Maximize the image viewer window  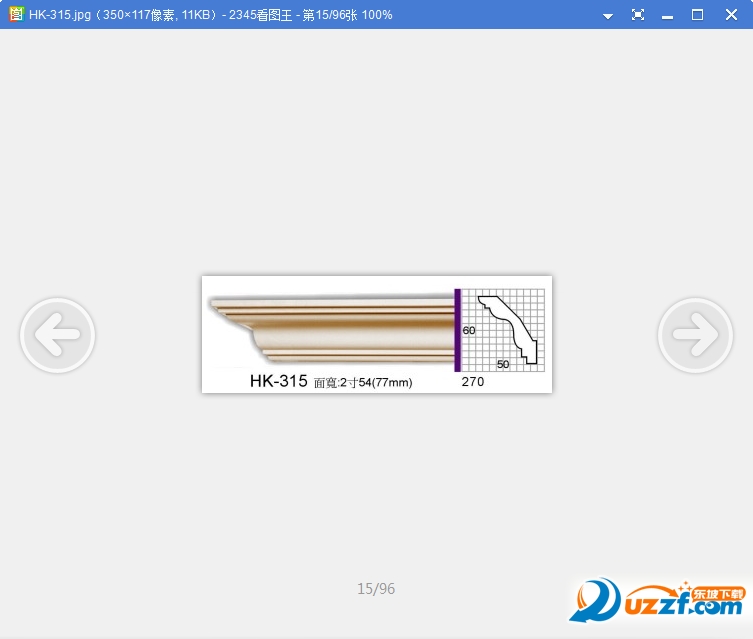(x=697, y=15)
